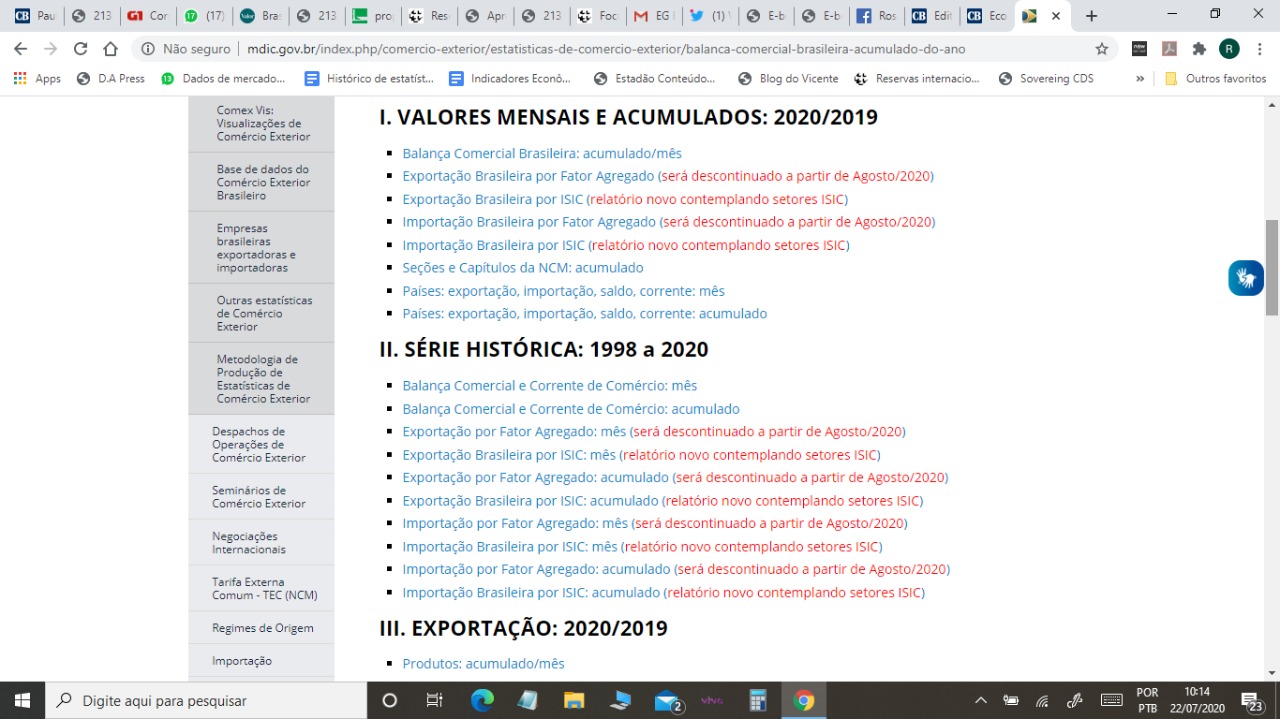Click the page vertical scrollbar thumb
The image size is (1280, 719).
pos(1272,268)
